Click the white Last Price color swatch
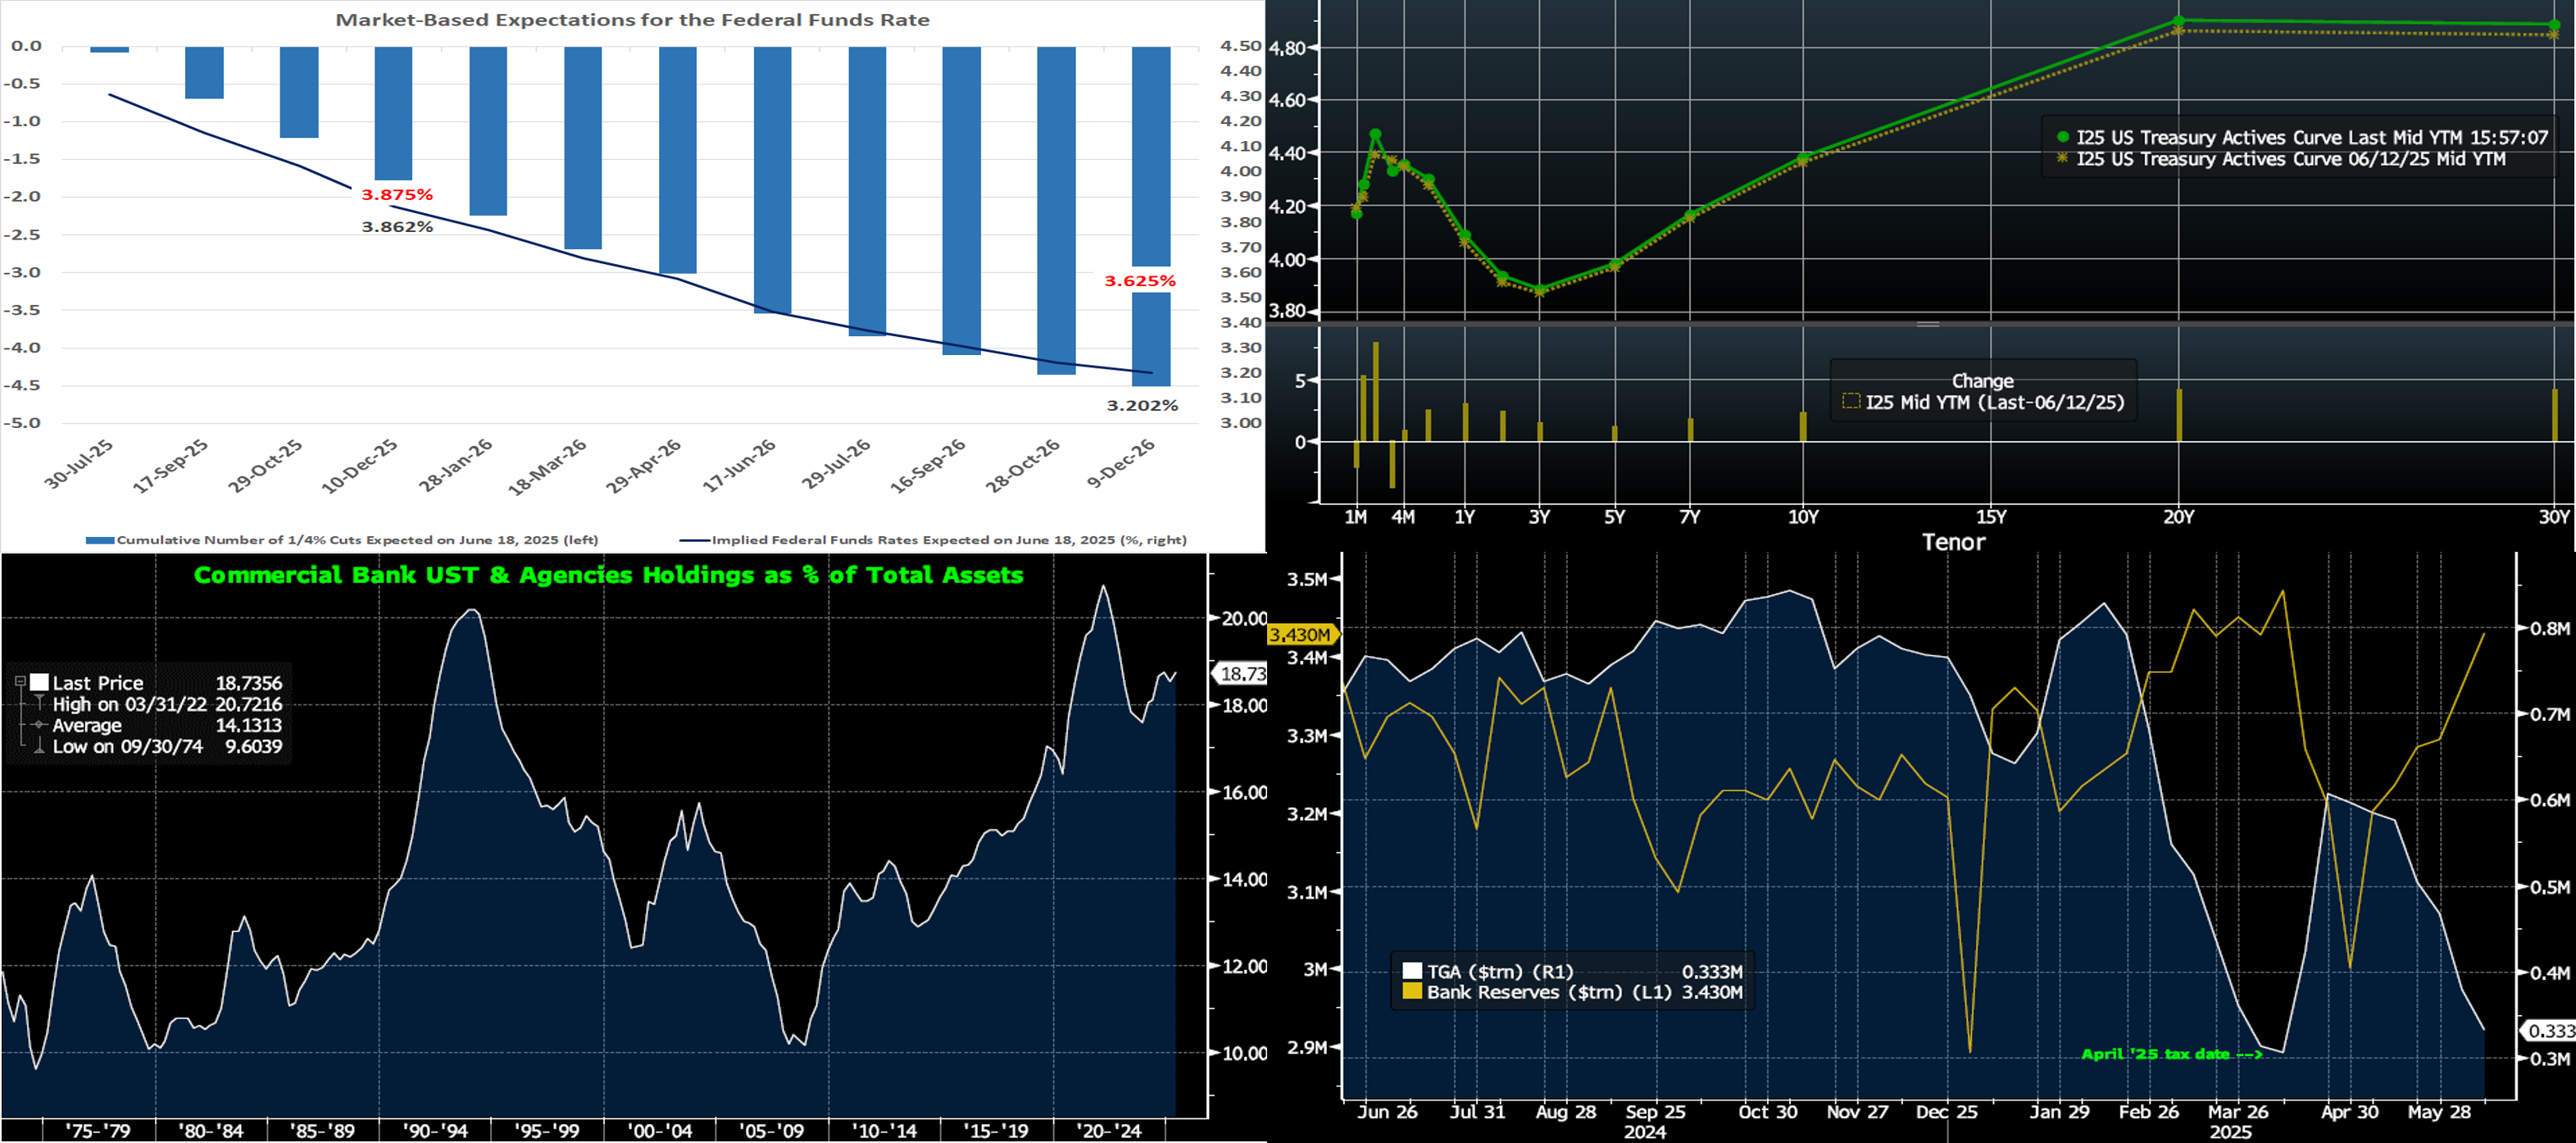The height and width of the screenshot is (1143, 2576). [x=39, y=682]
